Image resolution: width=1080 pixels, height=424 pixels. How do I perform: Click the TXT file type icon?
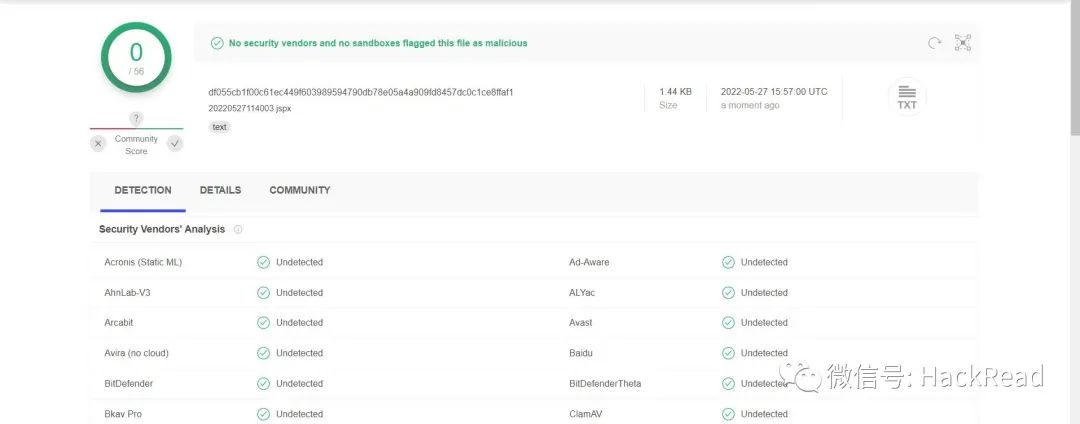[907, 96]
